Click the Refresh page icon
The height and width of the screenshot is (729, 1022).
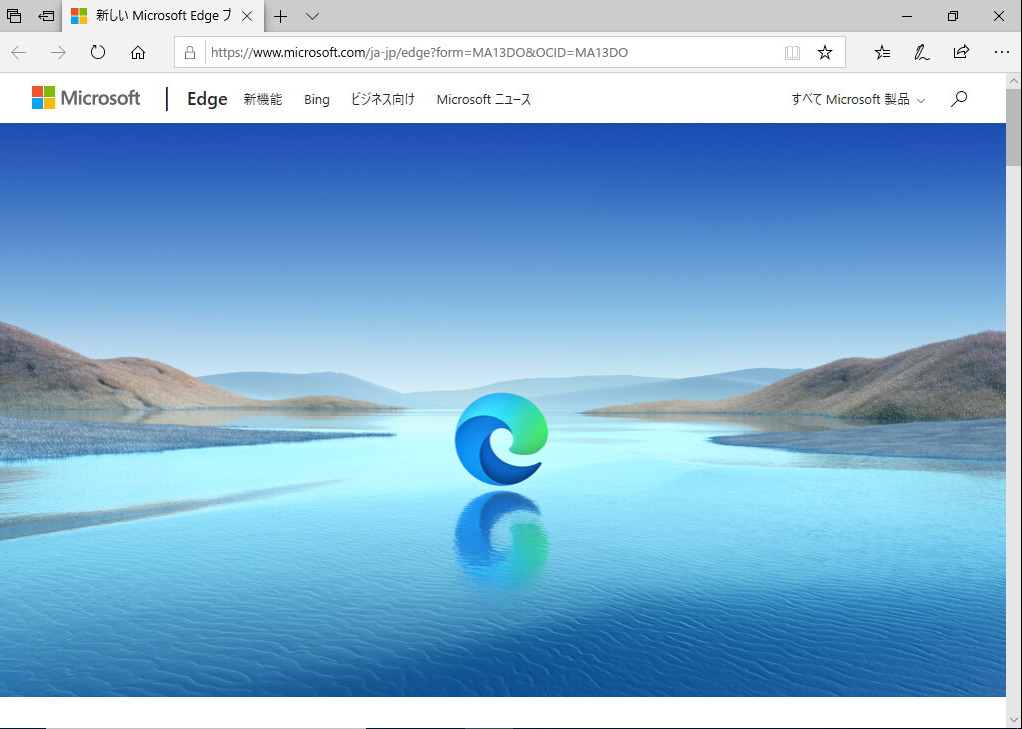tap(98, 53)
